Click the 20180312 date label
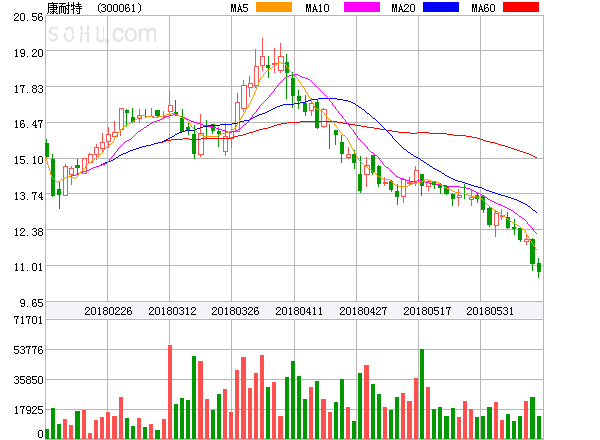The height and width of the screenshot is (440, 600). (x=172, y=311)
